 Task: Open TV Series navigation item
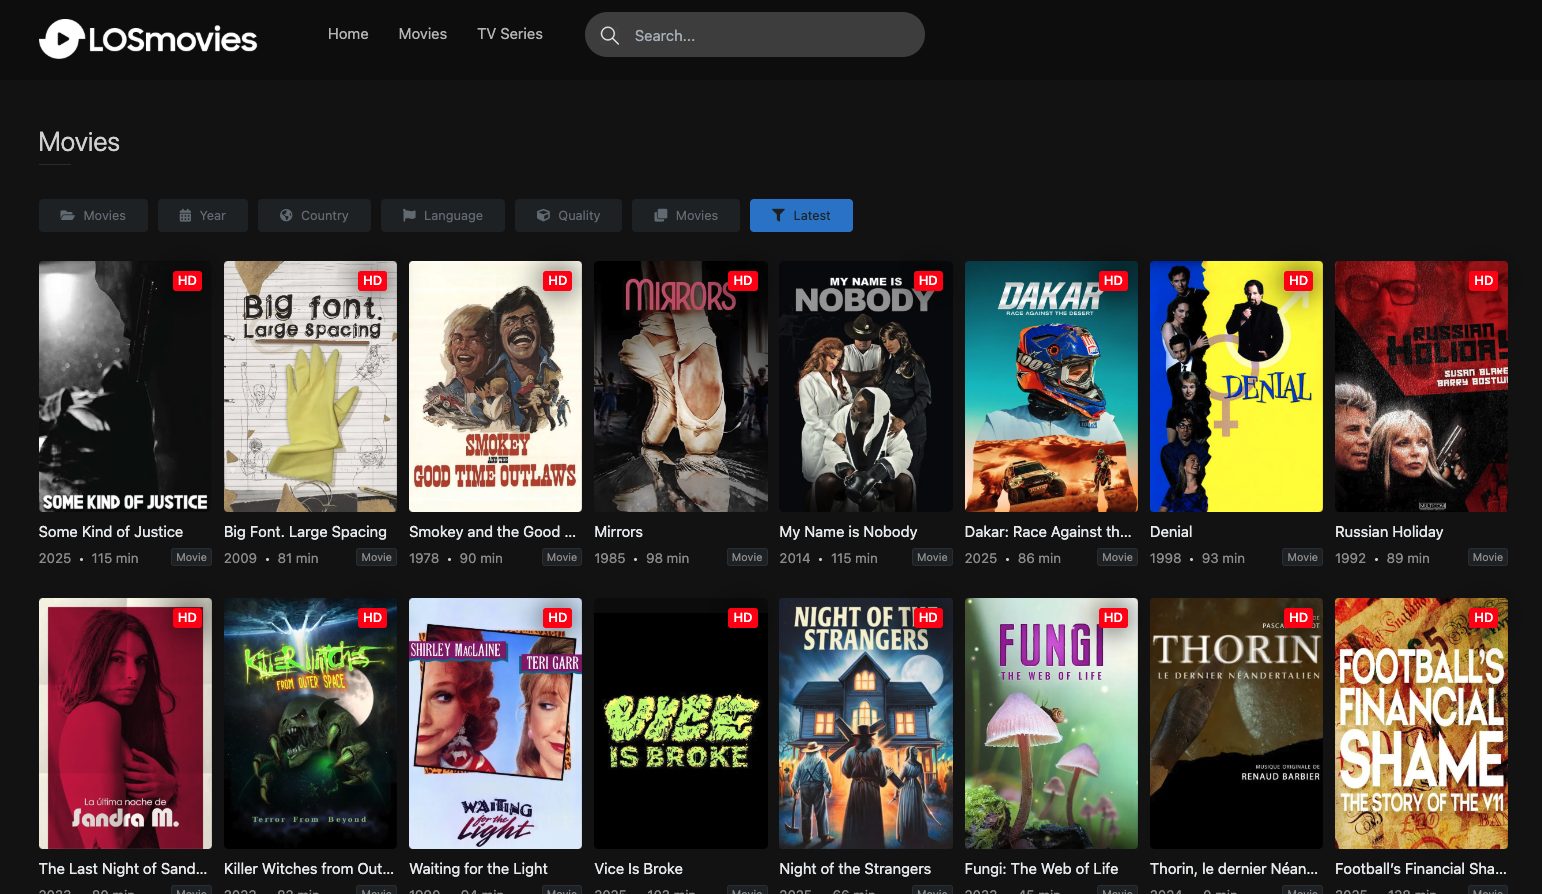(510, 34)
